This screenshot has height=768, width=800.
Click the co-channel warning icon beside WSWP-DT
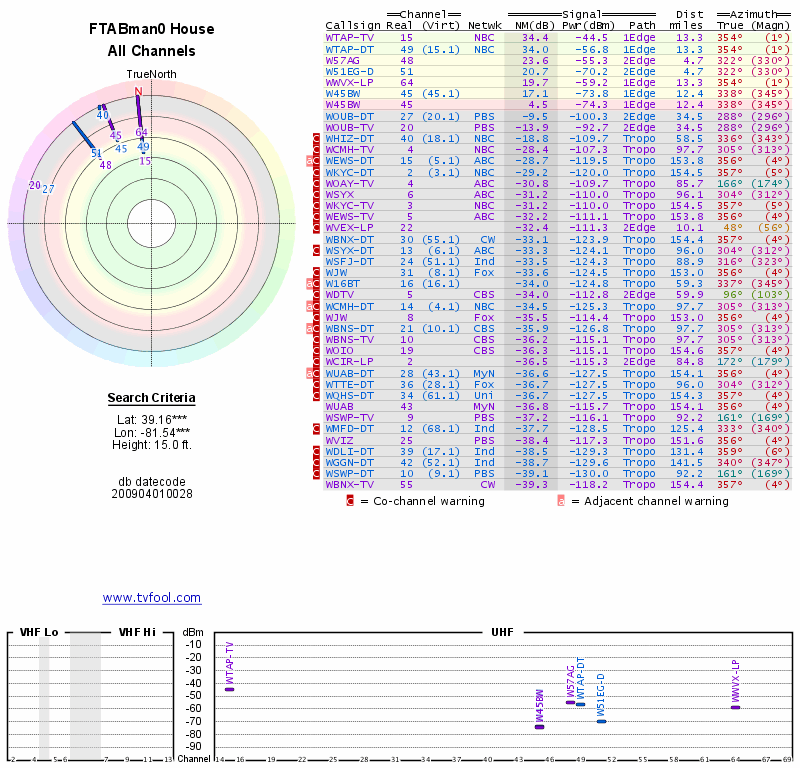click(x=316, y=474)
